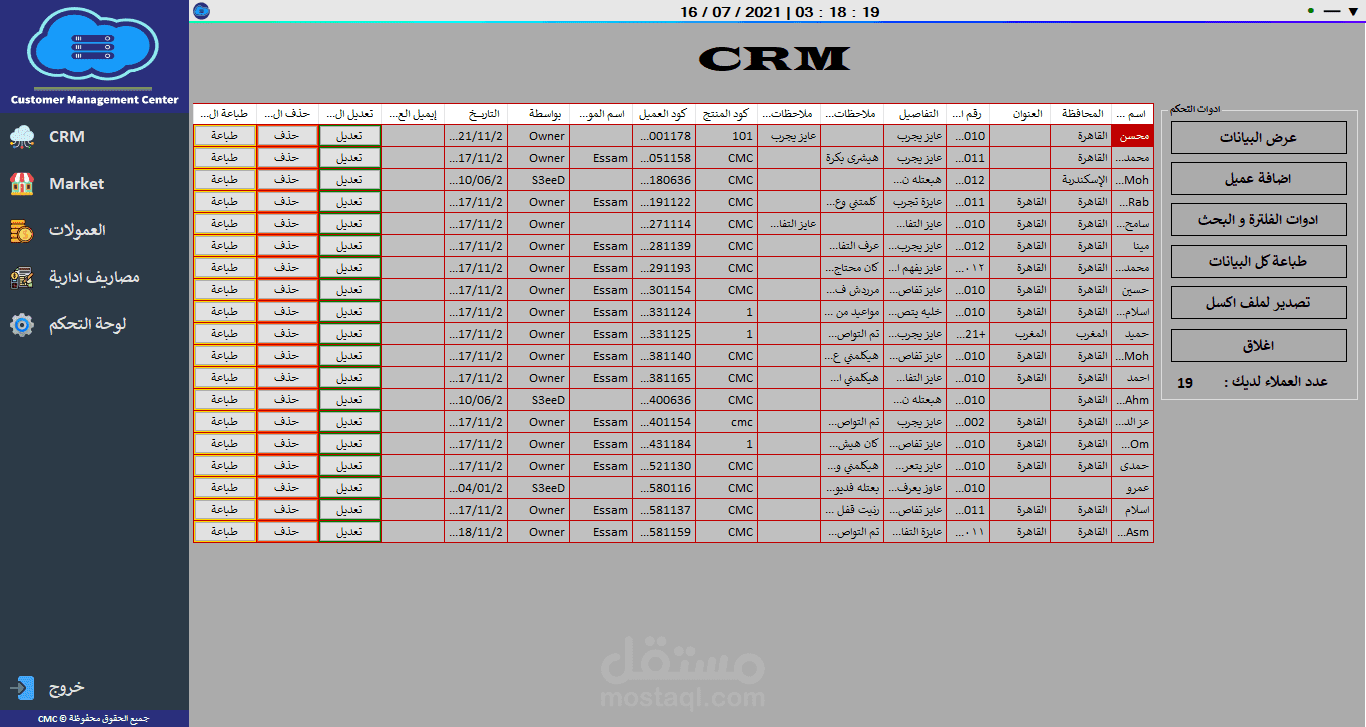Click تعديل for customer code 271114
Viewport: 1366px width, 727px height.
click(x=350, y=224)
